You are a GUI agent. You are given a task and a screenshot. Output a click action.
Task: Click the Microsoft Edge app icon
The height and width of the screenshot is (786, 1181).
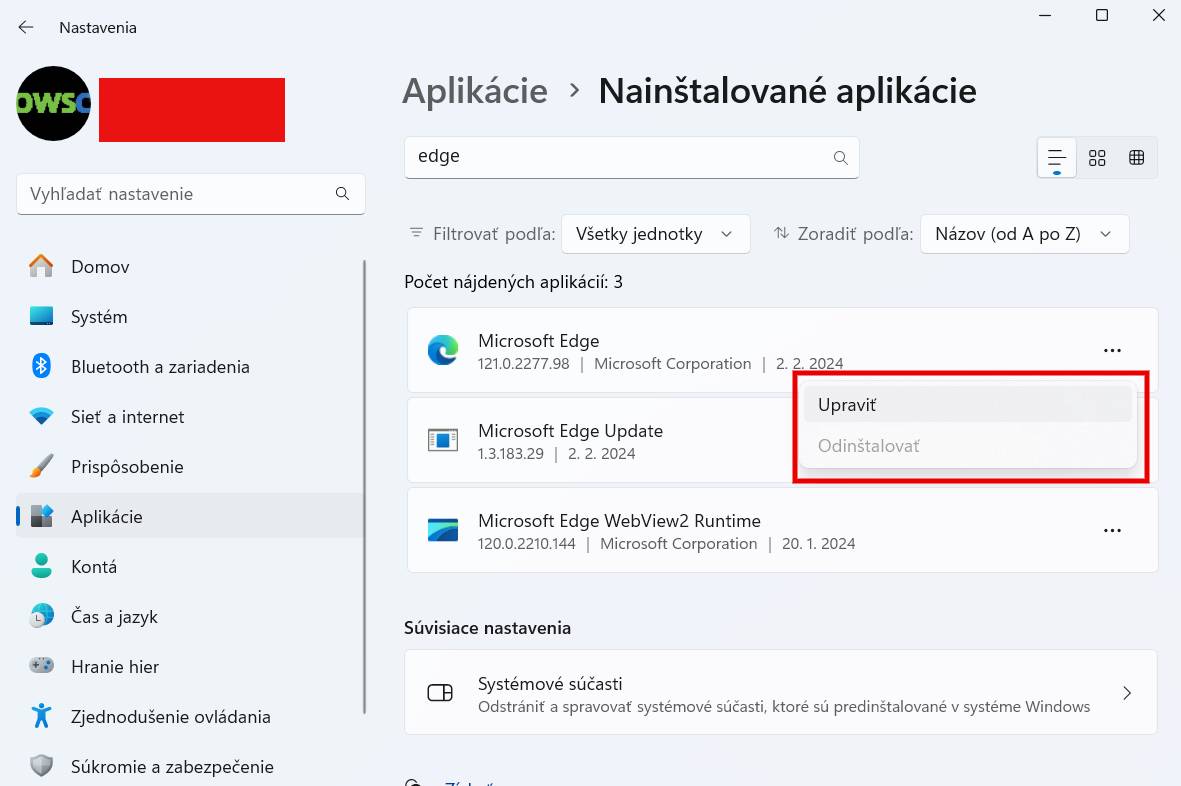coord(443,350)
